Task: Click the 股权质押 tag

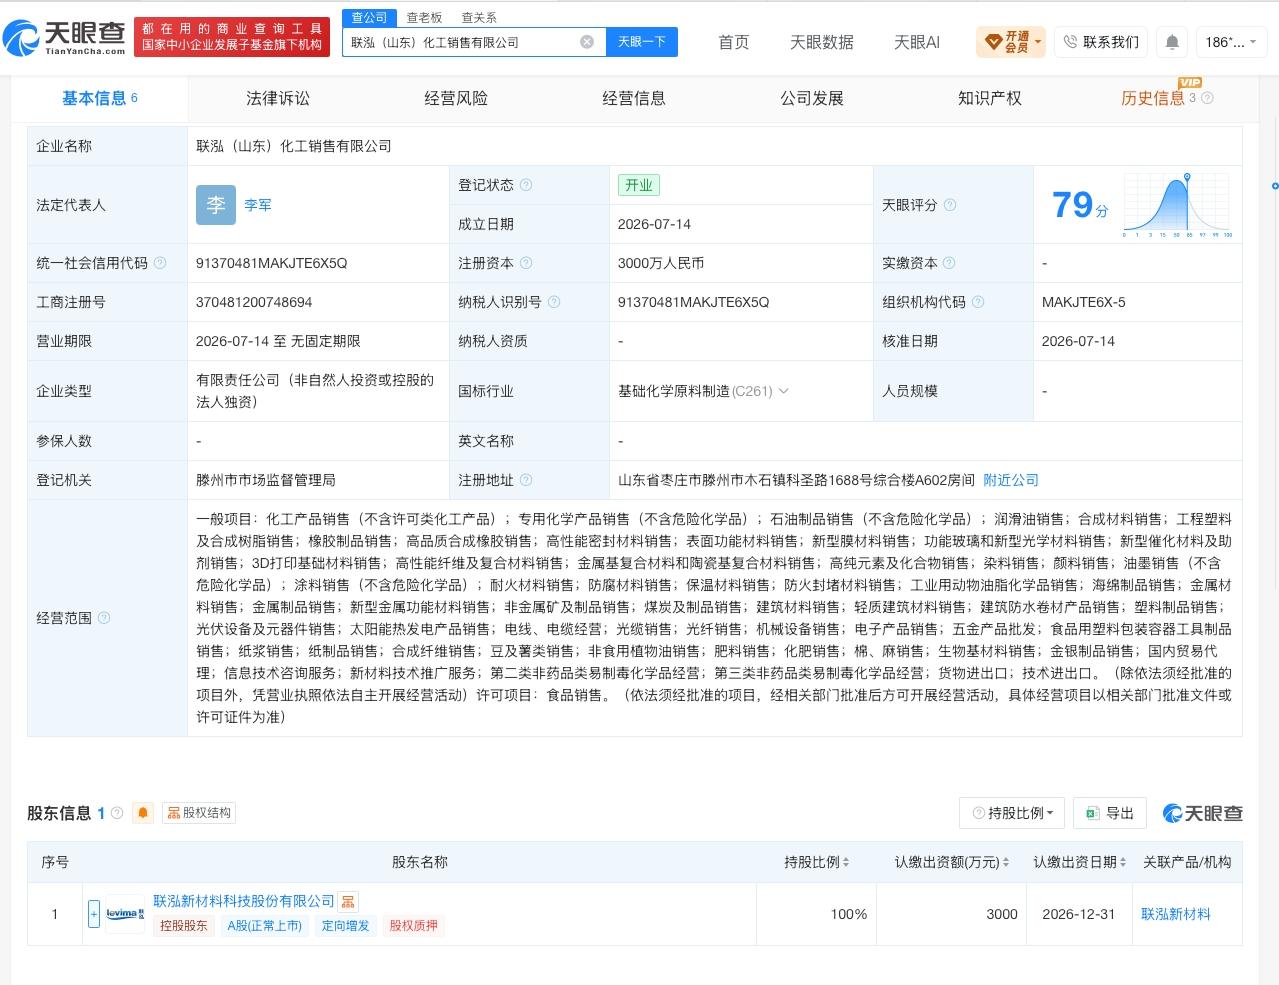Action: click(x=414, y=926)
